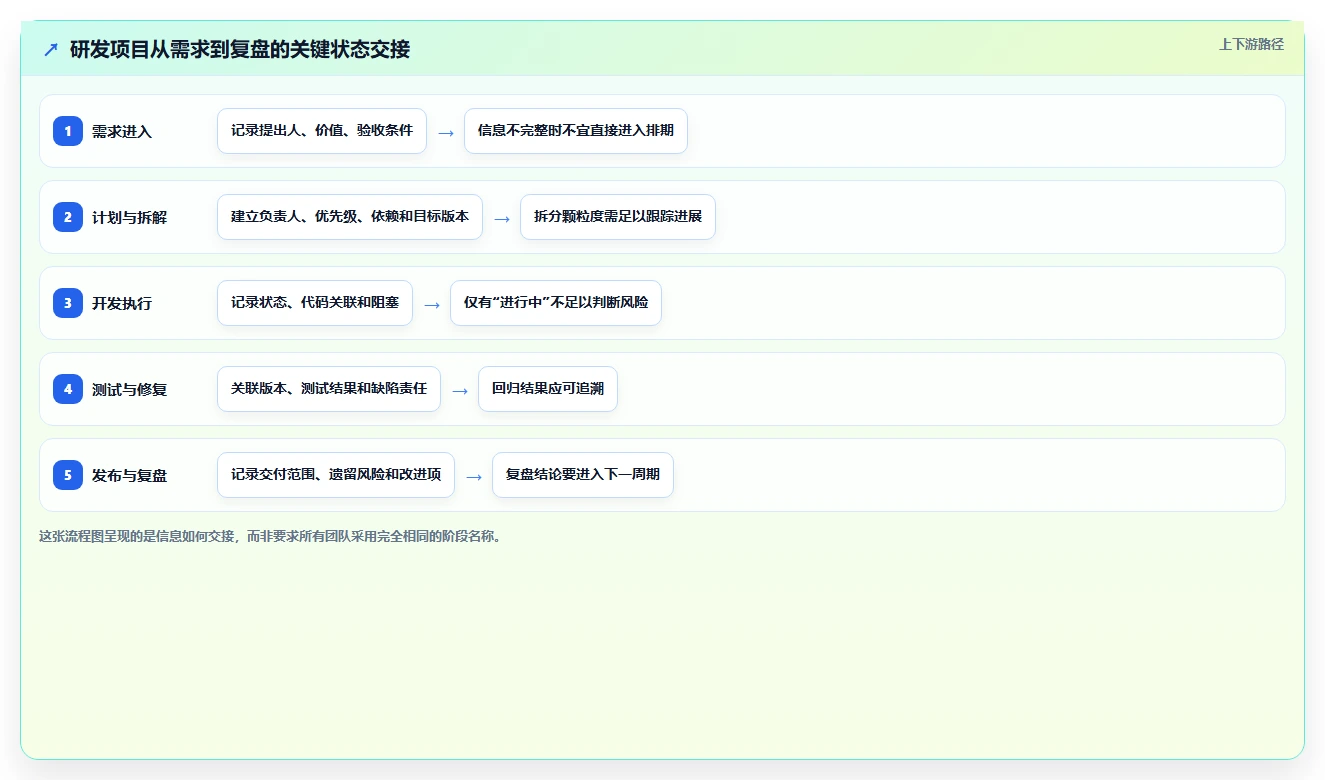Click the title 研发项目从需求到复盘的关键状态交接
Viewport: 1325px width, 780px height.
pyautogui.click(x=240, y=49)
